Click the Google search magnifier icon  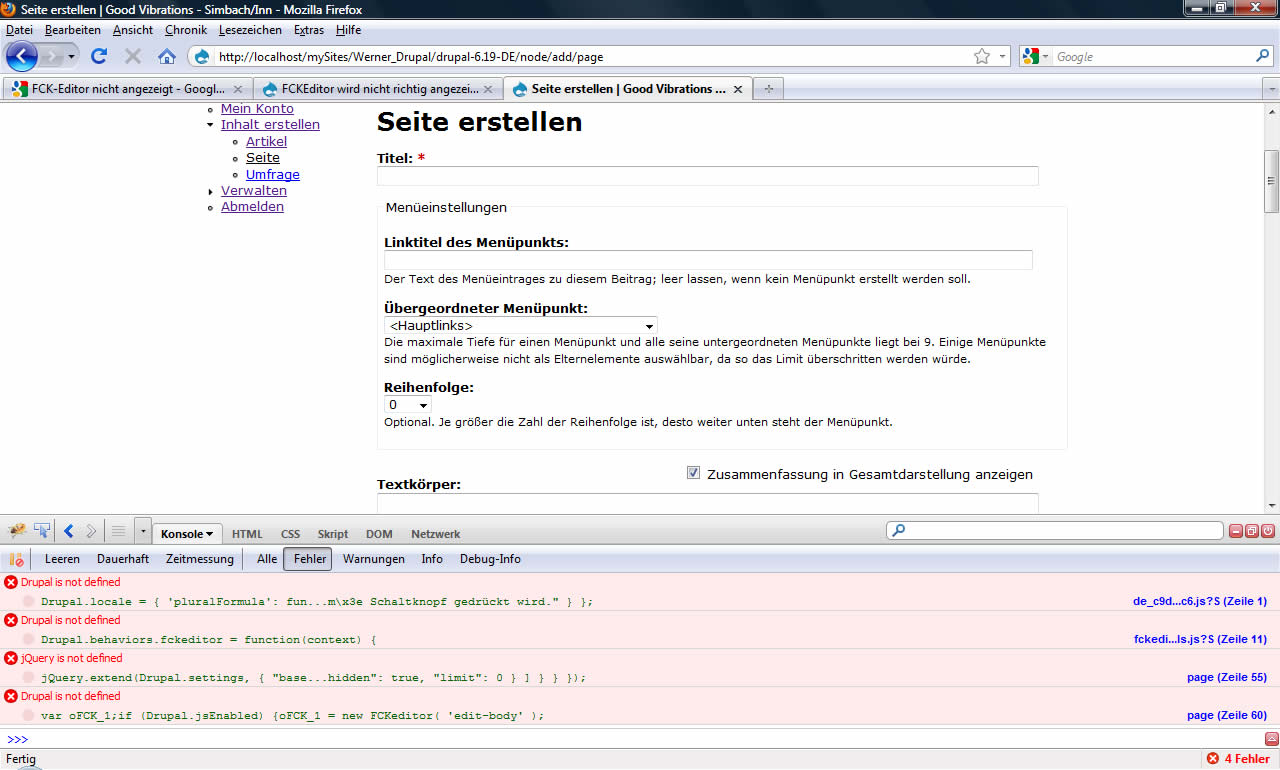click(1262, 57)
